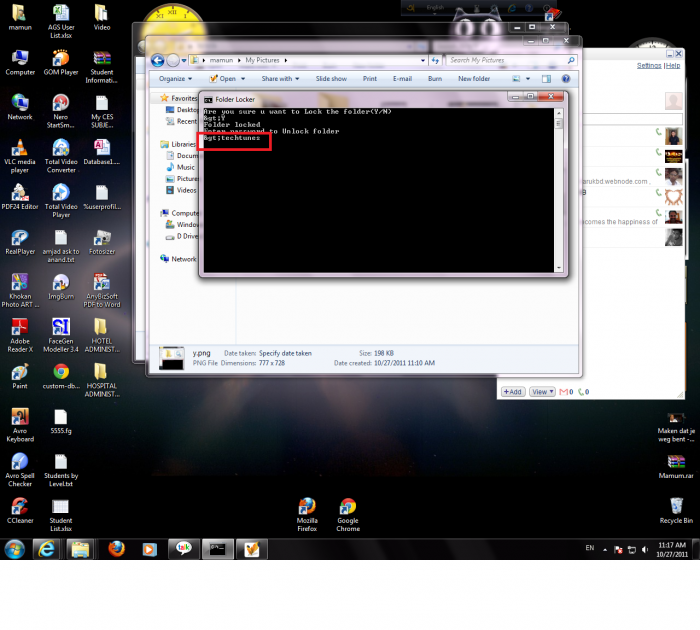Viewport: 700px width, 630px height.
Task: Open Fotosizer desktop shortcut
Action: (x=102, y=242)
